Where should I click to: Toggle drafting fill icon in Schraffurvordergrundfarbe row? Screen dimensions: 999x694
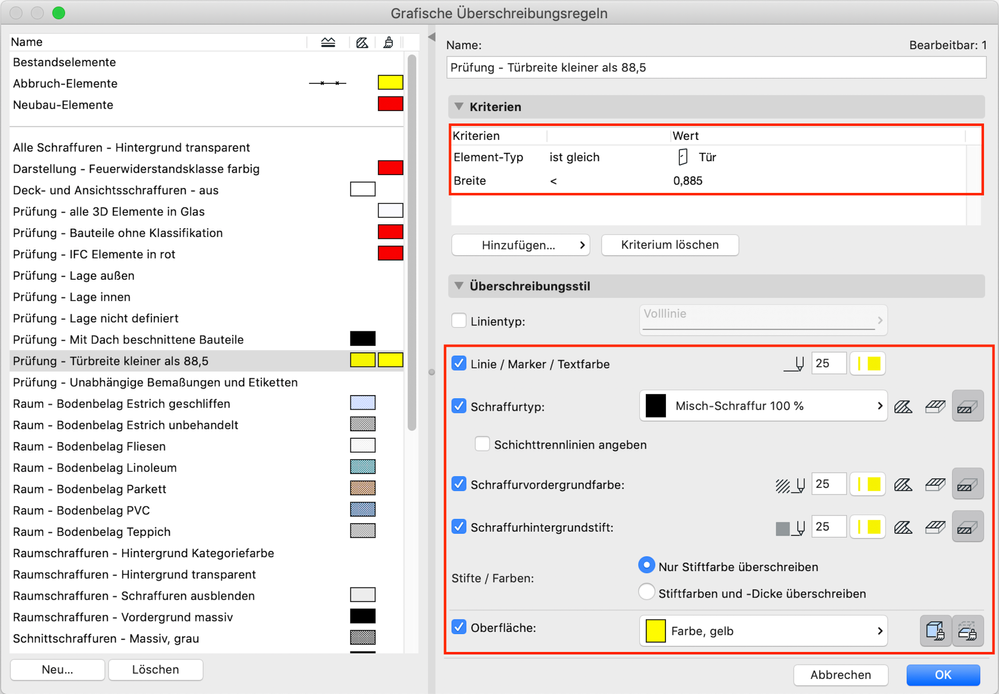tap(903, 485)
